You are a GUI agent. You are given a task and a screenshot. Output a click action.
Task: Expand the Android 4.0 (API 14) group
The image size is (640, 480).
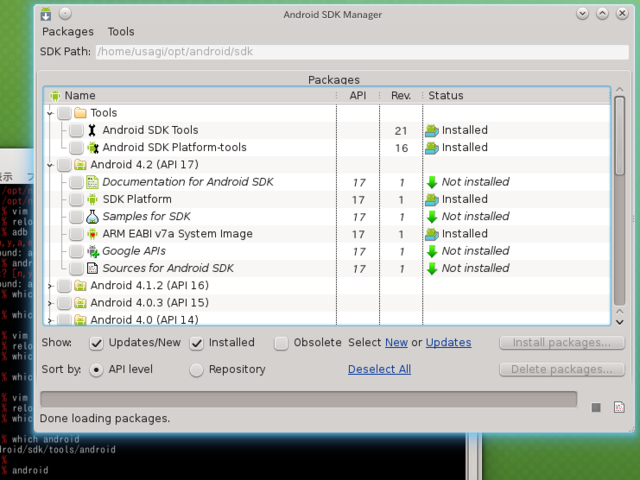pyautogui.click(x=50, y=320)
